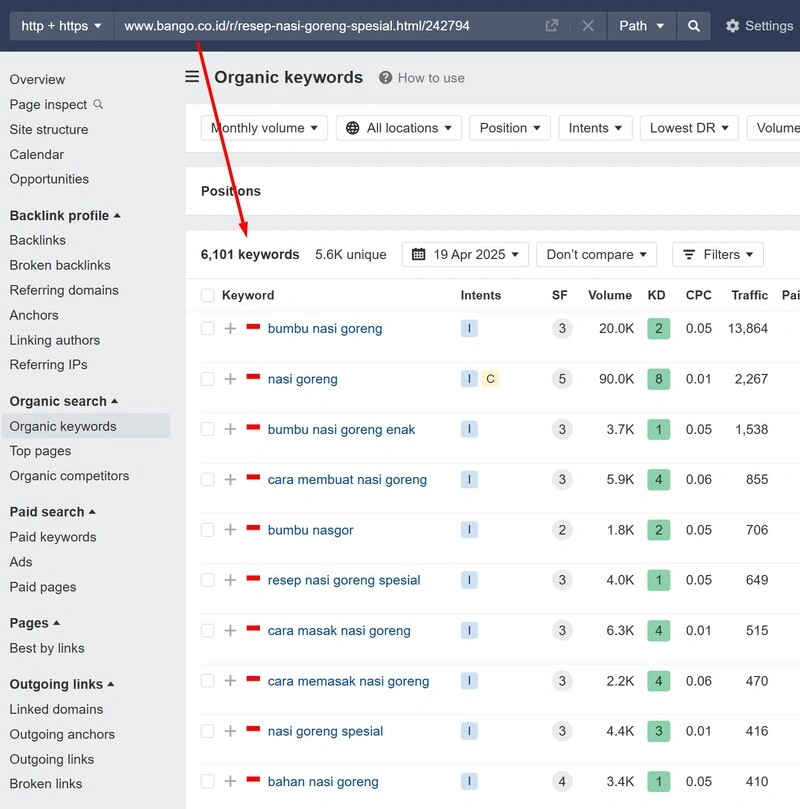Click the KD badge for bumbu nasi goreng
Viewport: 800px width, 809px height.
click(659, 329)
